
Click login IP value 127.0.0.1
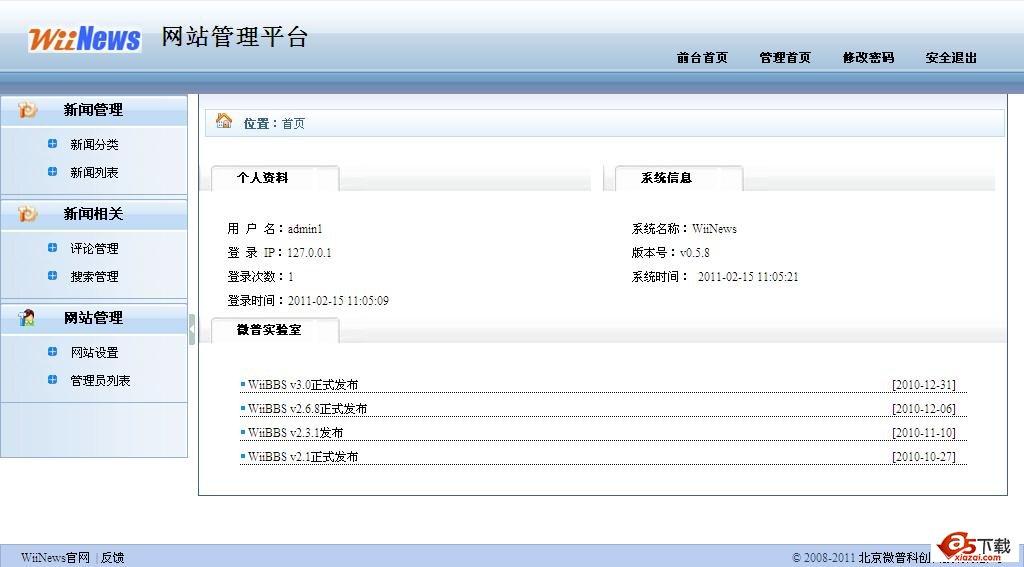(310, 253)
